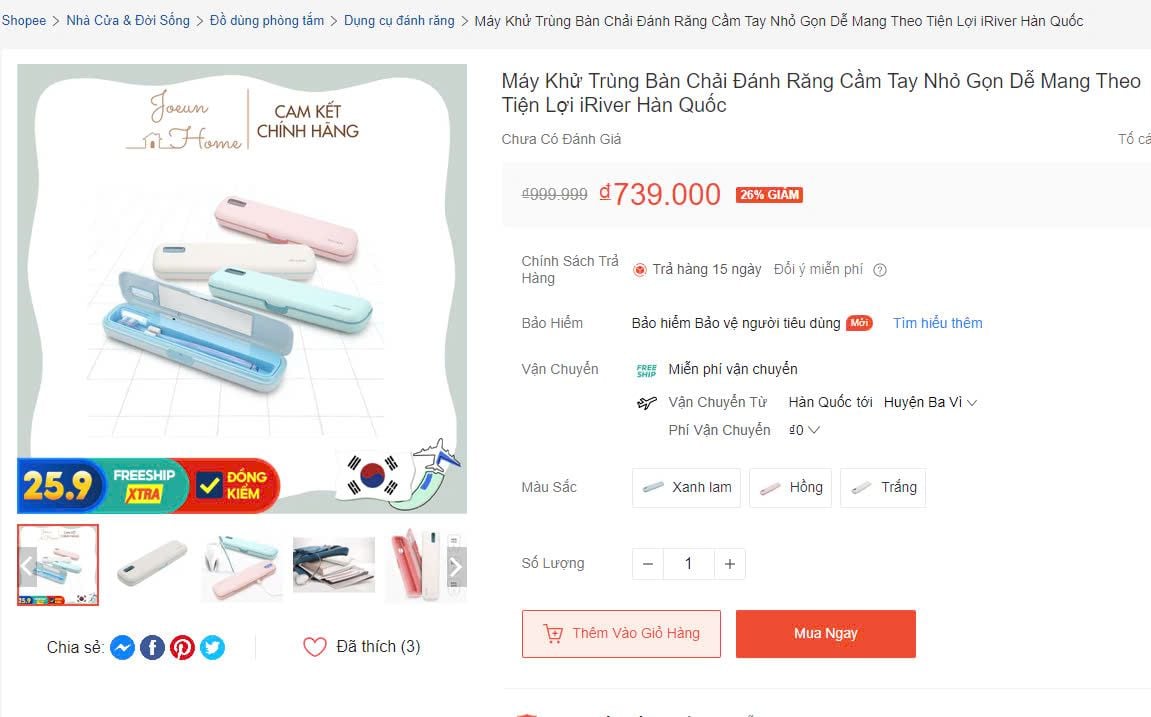
Task: Share product on Facebook icon
Action: [x=152, y=647]
